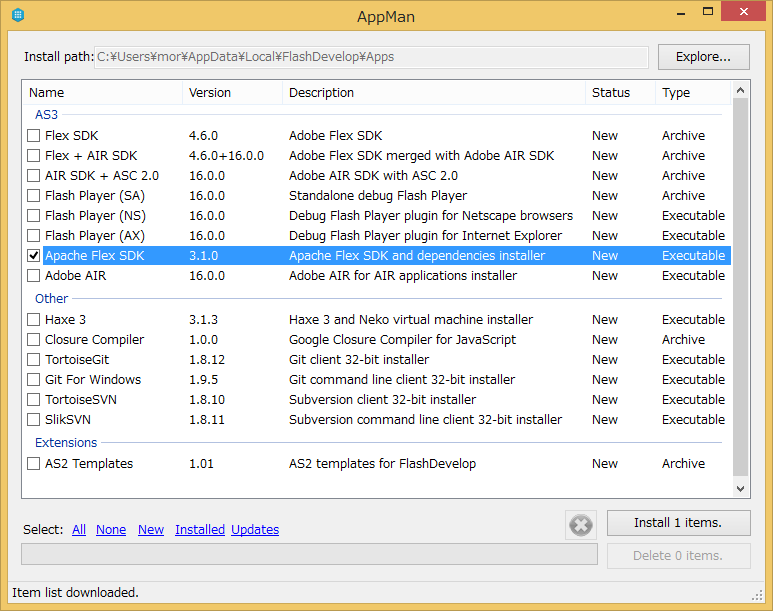Viewport: 773px width, 611px height.
Task: Enable the AIR SDK + ASC 2.0 checkbox
Action: 34,176
